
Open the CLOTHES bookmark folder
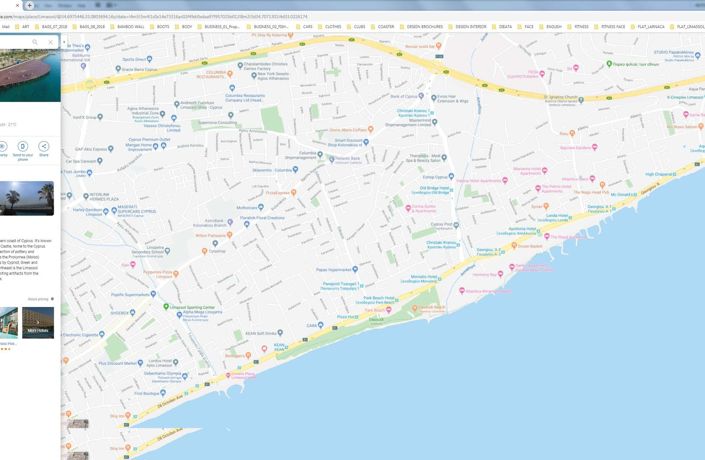(330, 27)
